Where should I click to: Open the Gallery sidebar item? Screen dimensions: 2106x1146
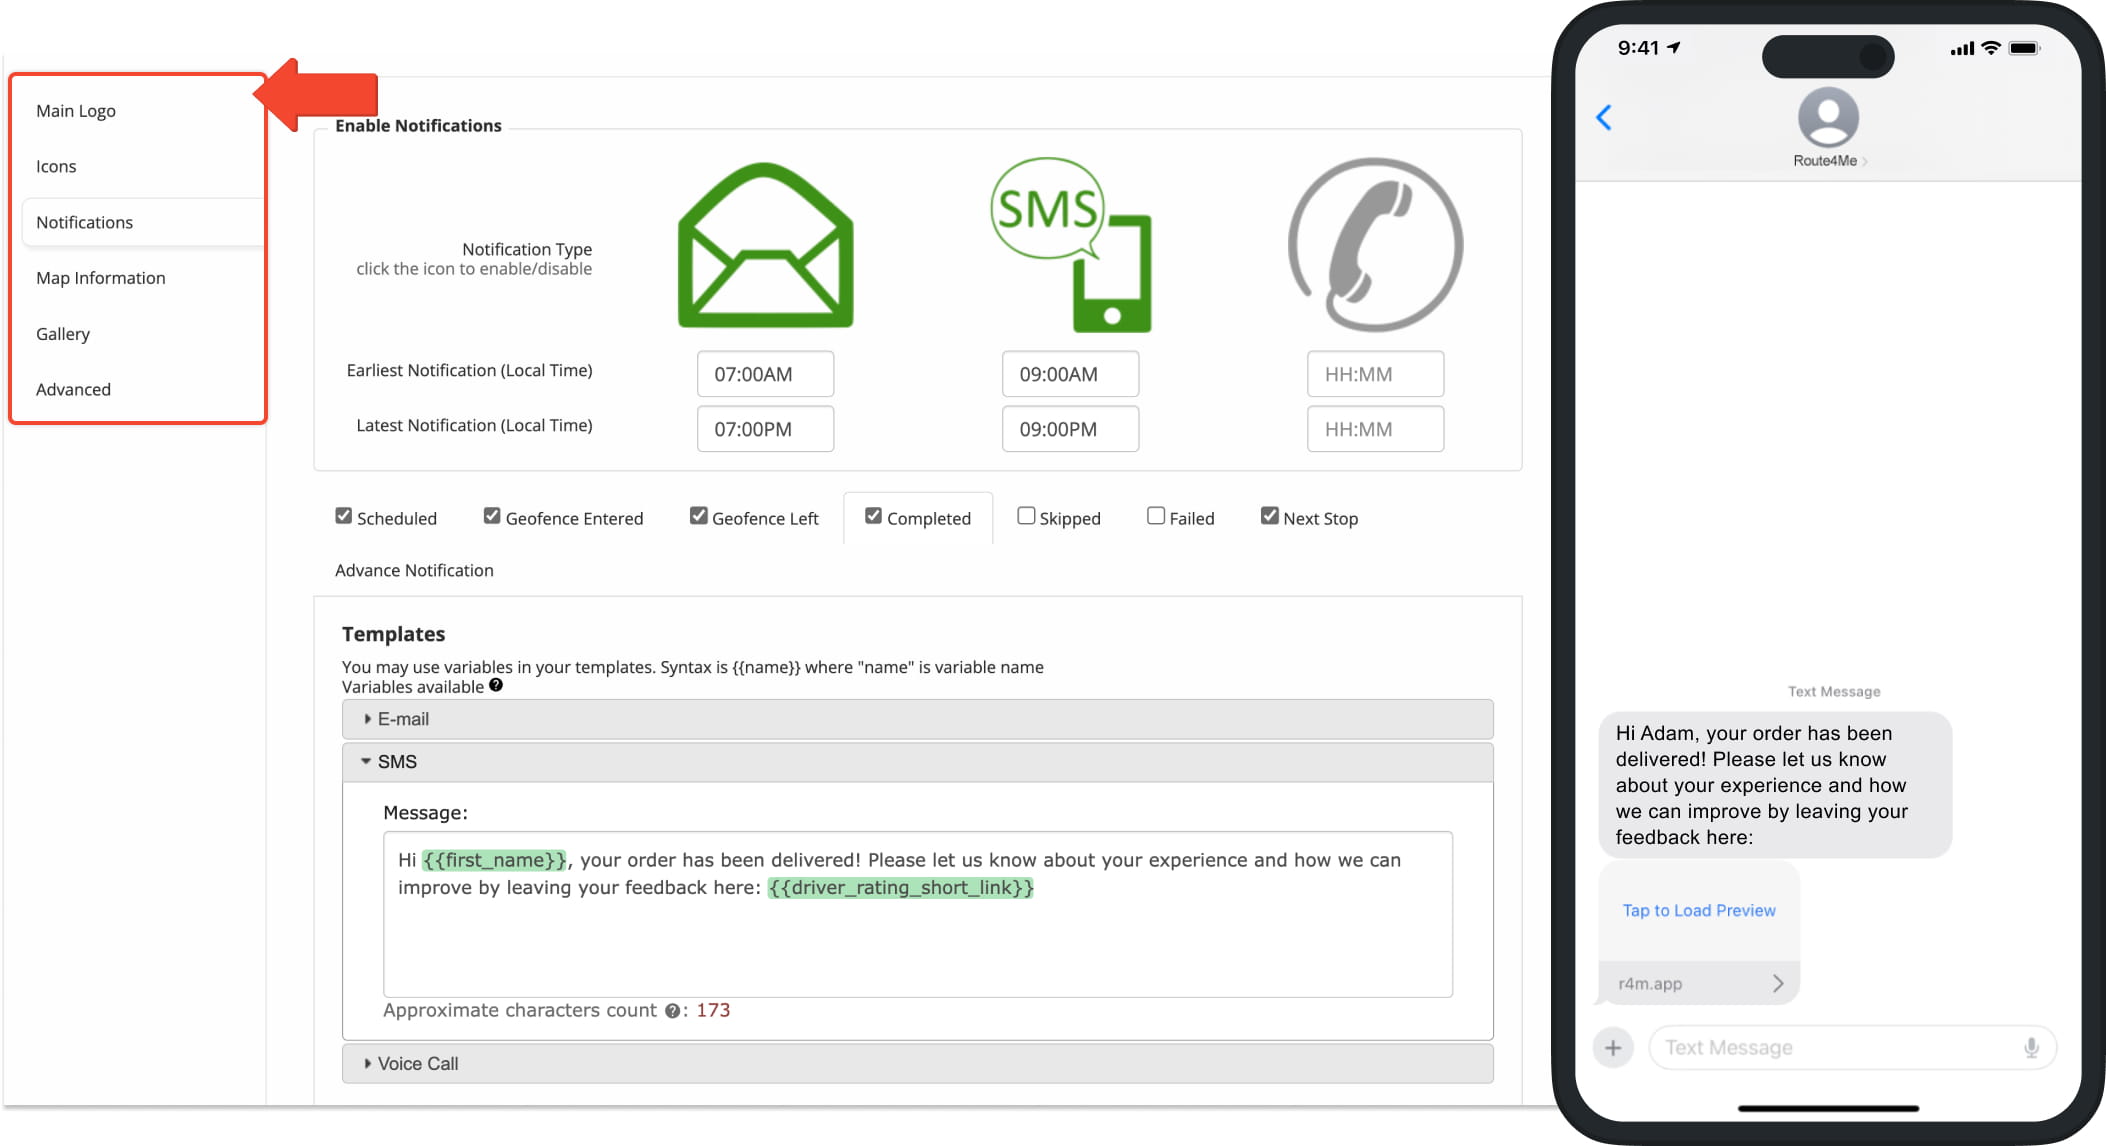(63, 334)
